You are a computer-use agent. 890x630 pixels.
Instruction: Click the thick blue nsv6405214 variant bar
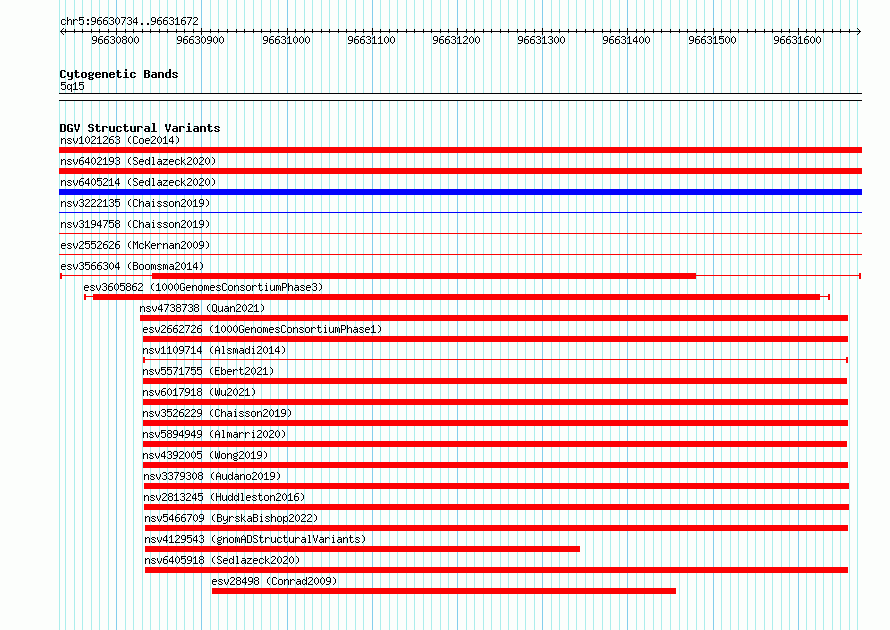tap(460, 192)
